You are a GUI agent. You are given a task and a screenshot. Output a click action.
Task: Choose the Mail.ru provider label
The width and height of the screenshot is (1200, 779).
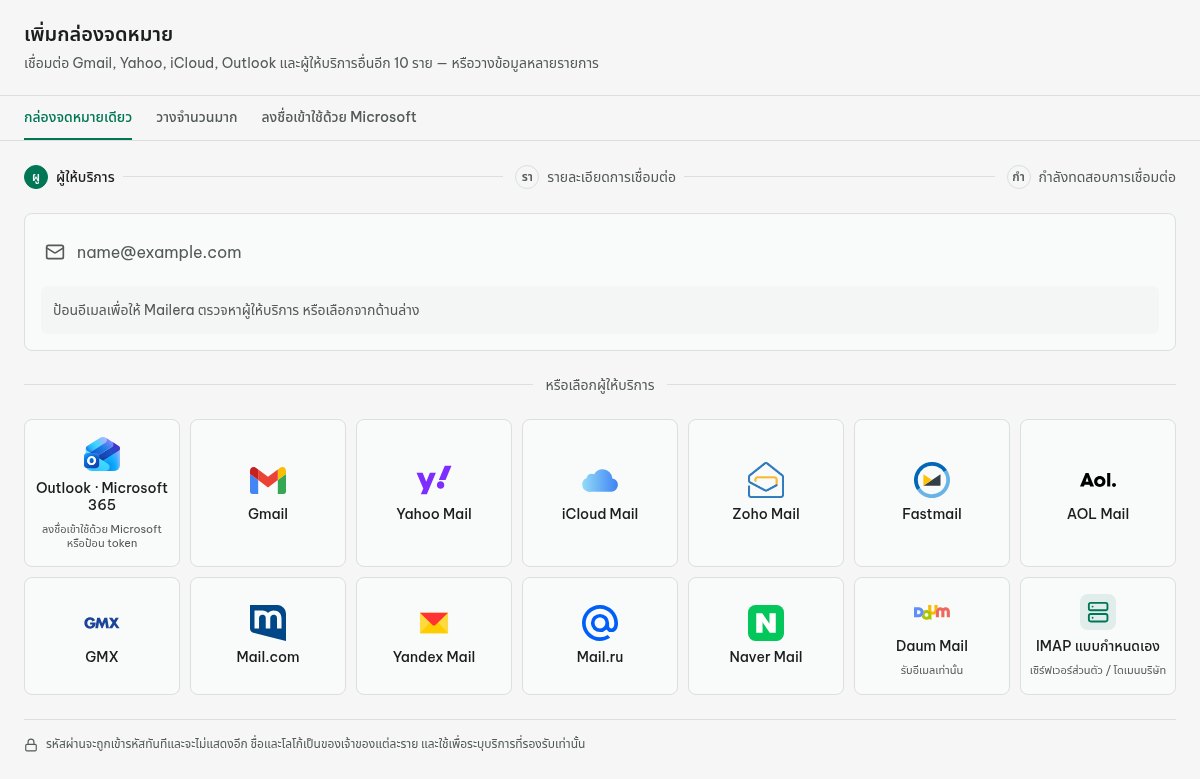click(x=600, y=657)
